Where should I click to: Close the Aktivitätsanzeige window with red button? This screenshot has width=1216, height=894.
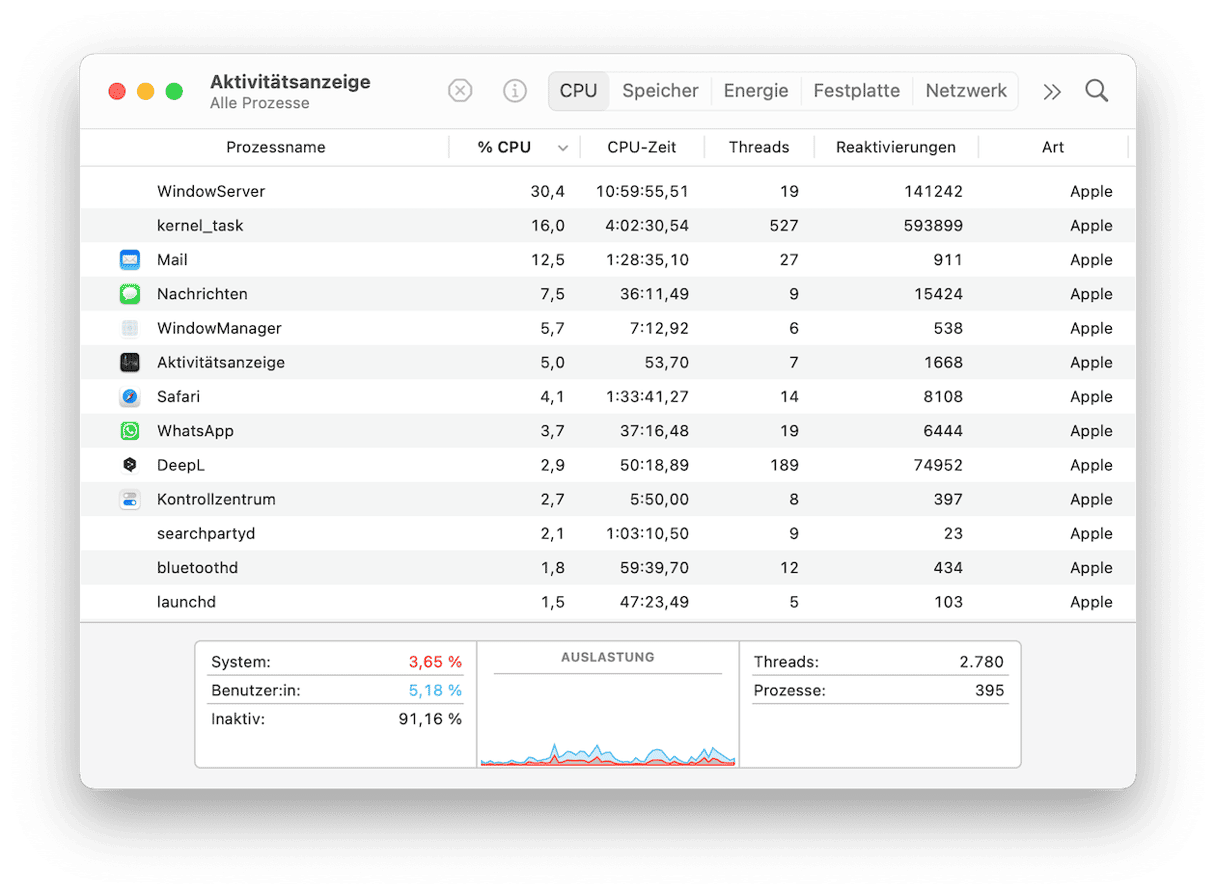click(x=117, y=91)
